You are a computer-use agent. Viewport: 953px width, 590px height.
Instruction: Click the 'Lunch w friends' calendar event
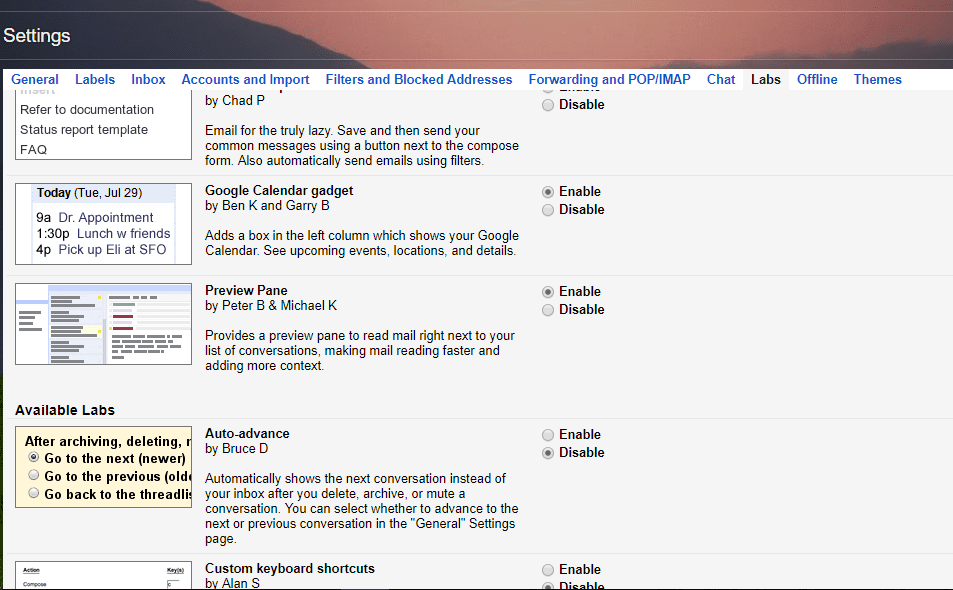tap(123, 234)
